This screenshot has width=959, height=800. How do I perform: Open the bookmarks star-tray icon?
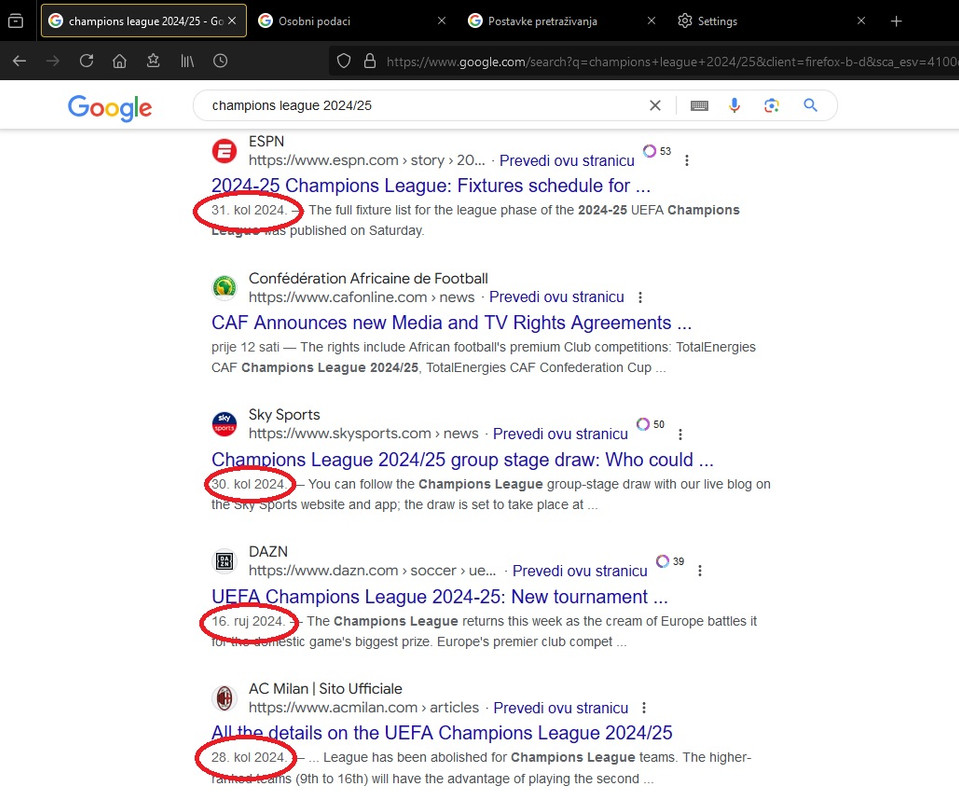point(153,61)
